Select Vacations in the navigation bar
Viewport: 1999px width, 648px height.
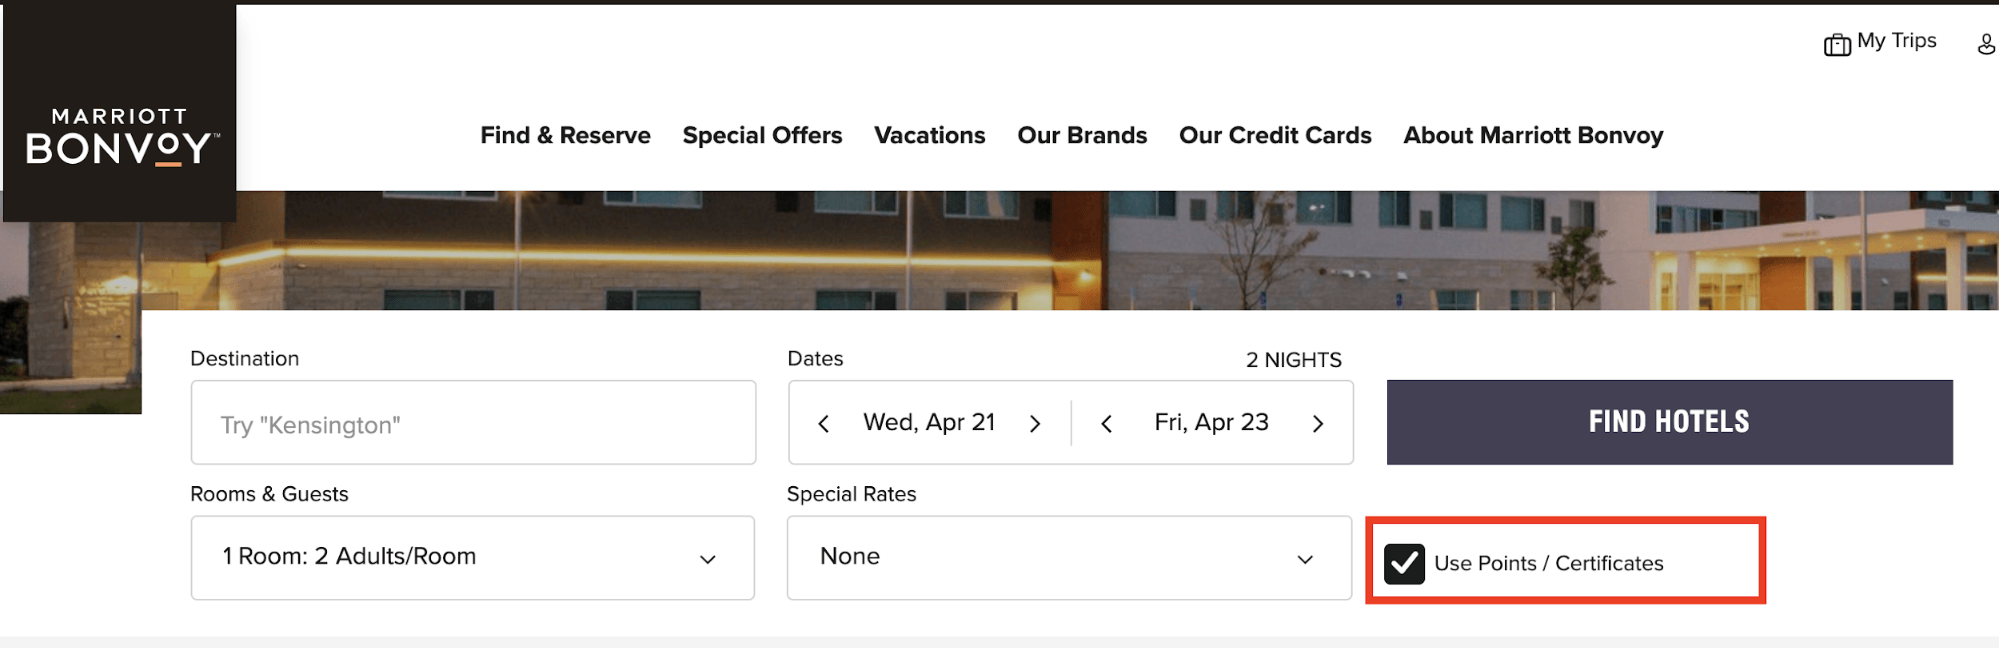tap(929, 135)
